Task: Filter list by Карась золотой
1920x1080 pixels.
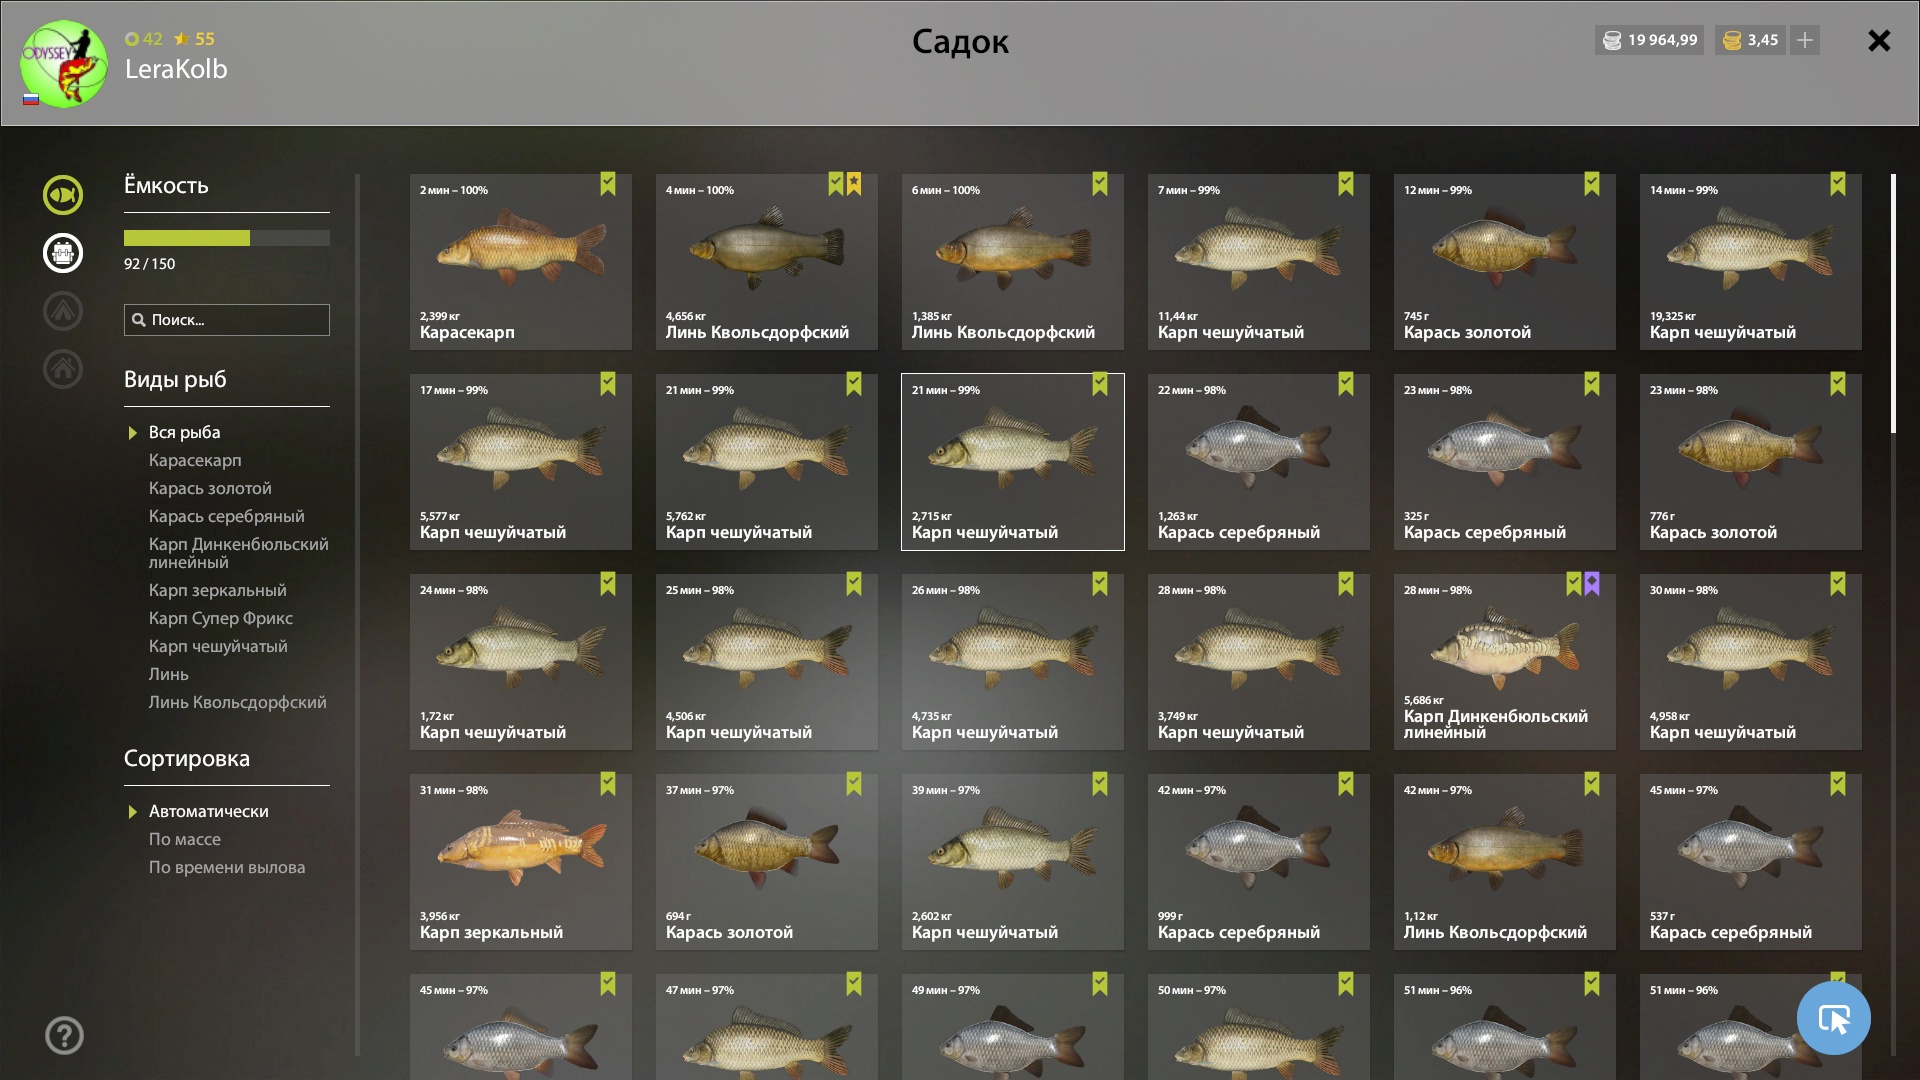Action: pyautogui.click(x=210, y=488)
